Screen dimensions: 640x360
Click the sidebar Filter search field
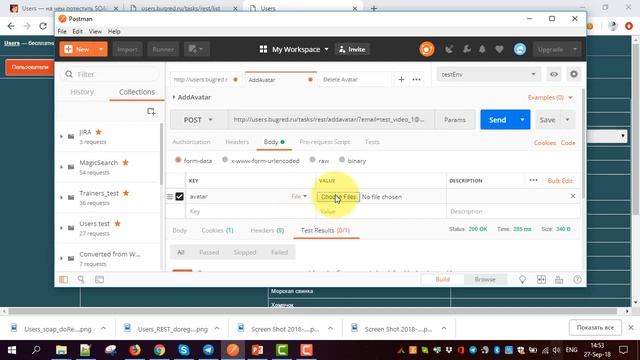[110, 74]
